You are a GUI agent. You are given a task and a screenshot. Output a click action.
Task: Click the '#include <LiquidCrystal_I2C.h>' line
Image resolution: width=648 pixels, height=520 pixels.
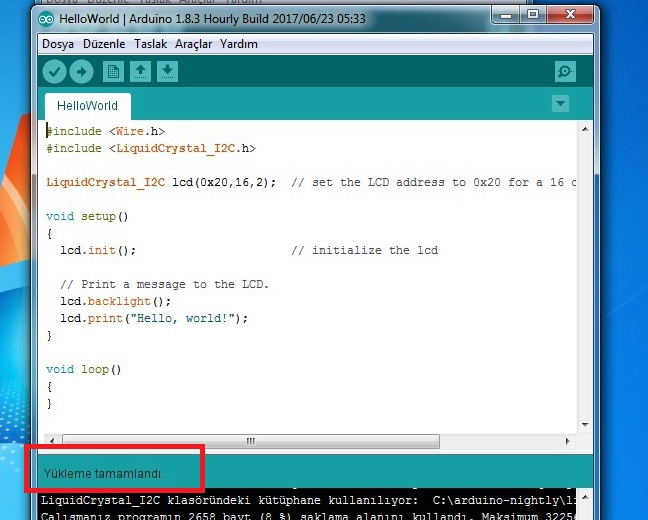click(151, 148)
